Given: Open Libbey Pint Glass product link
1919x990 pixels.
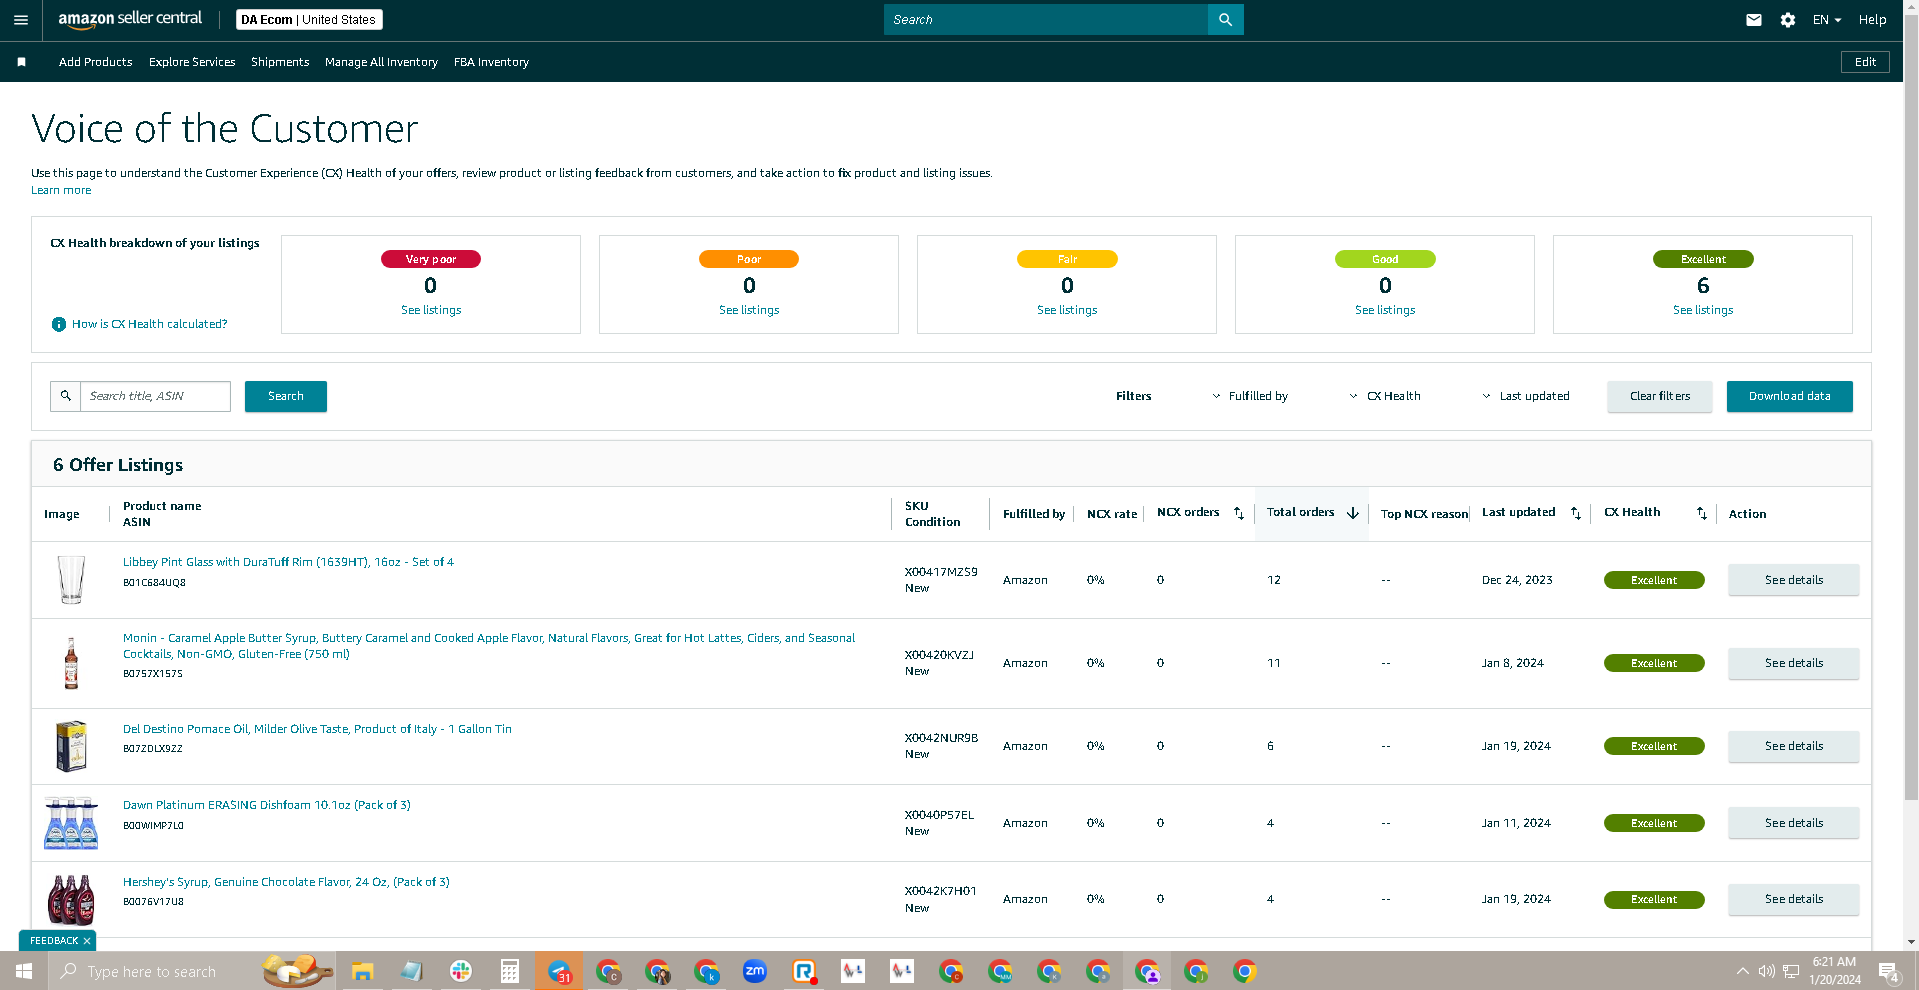Looking at the screenshot, I should (288, 562).
